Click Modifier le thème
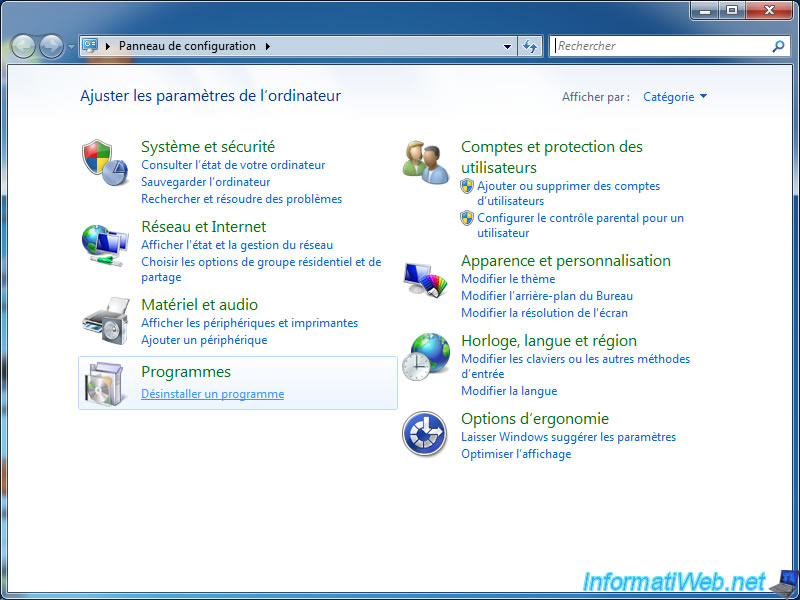The height and width of the screenshot is (600, 800). click(508, 279)
